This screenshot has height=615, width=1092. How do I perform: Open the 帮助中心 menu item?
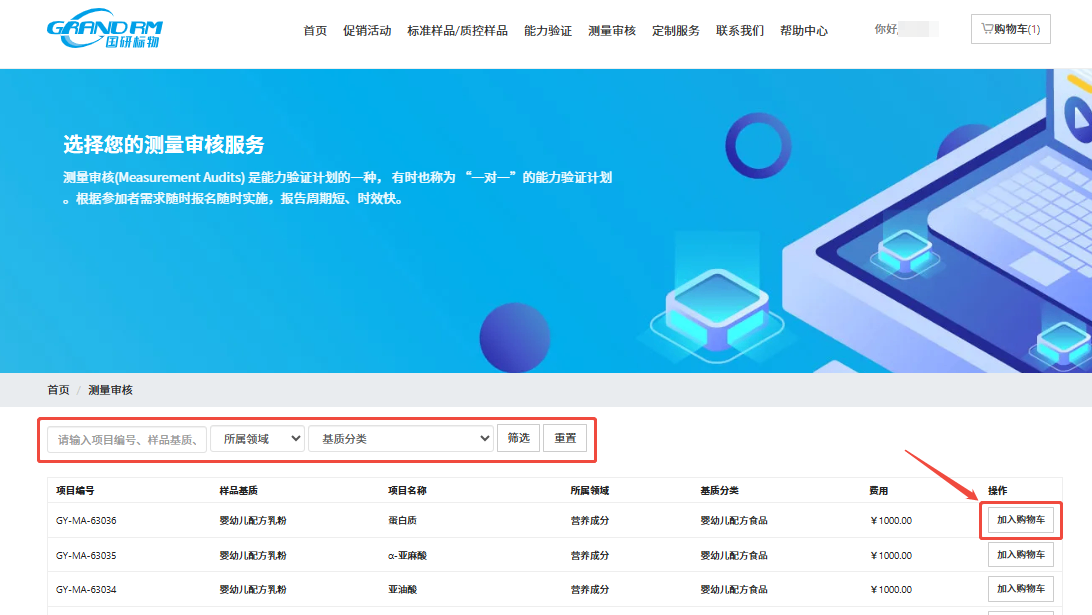point(804,31)
